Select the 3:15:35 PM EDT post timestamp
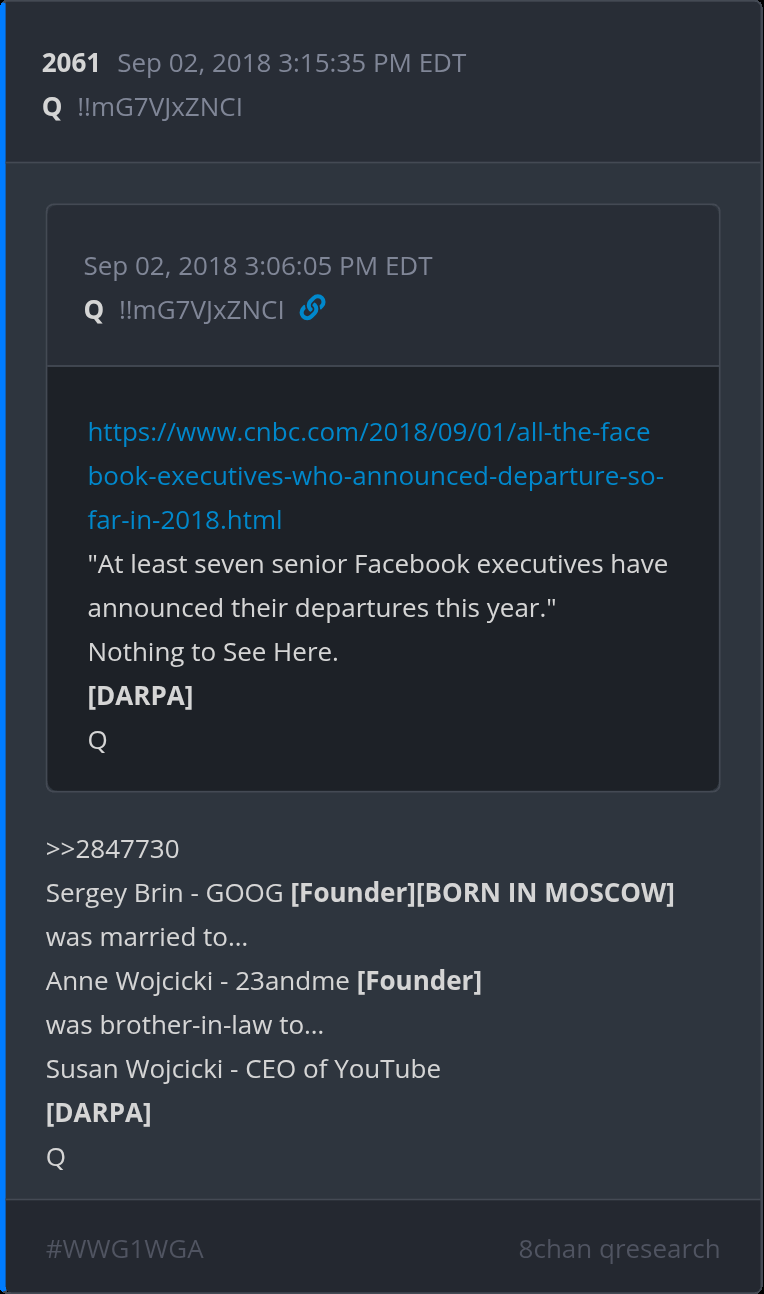 click(x=291, y=64)
